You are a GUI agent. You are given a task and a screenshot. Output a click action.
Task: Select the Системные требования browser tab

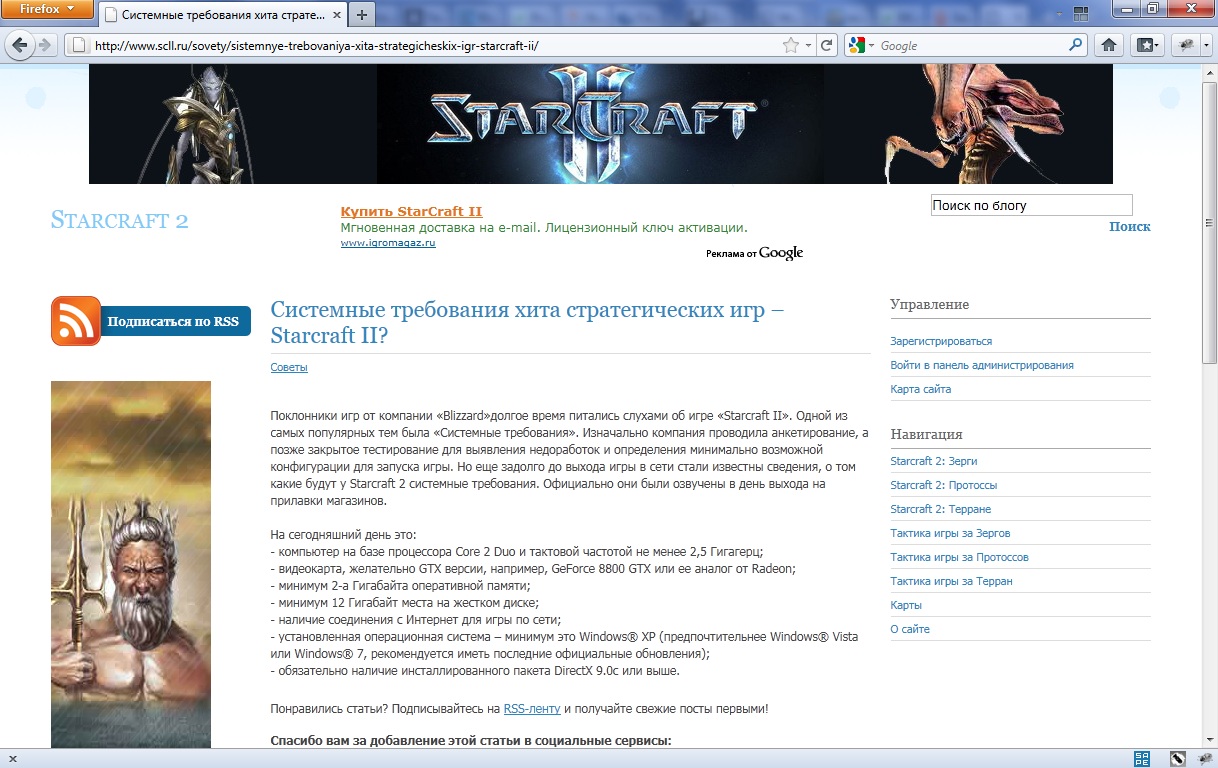(x=222, y=15)
